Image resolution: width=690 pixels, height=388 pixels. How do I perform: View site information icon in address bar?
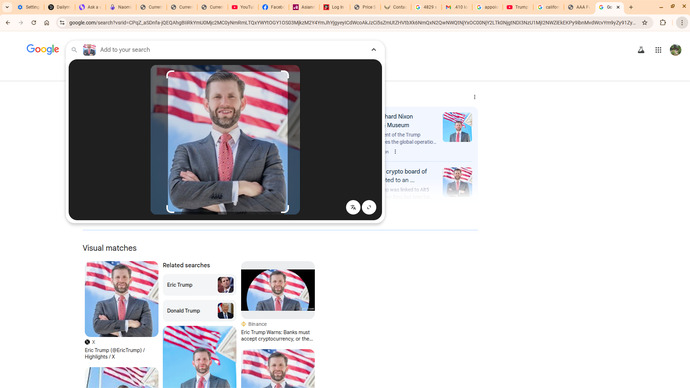[62, 22]
